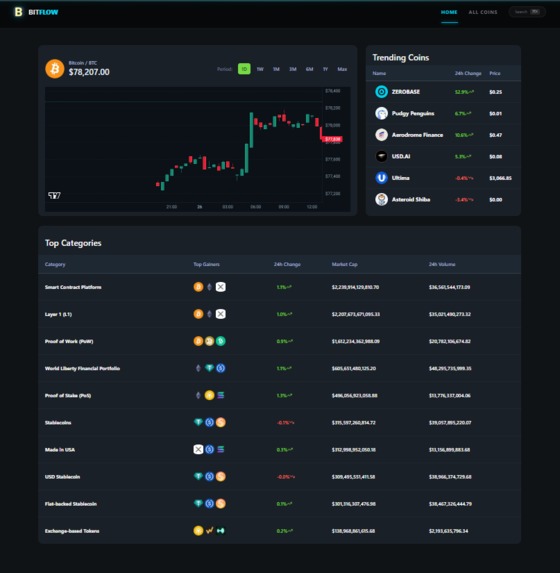The height and width of the screenshot is (573, 560).
Task: Focus the header search field
Action: [x=527, y=12]
